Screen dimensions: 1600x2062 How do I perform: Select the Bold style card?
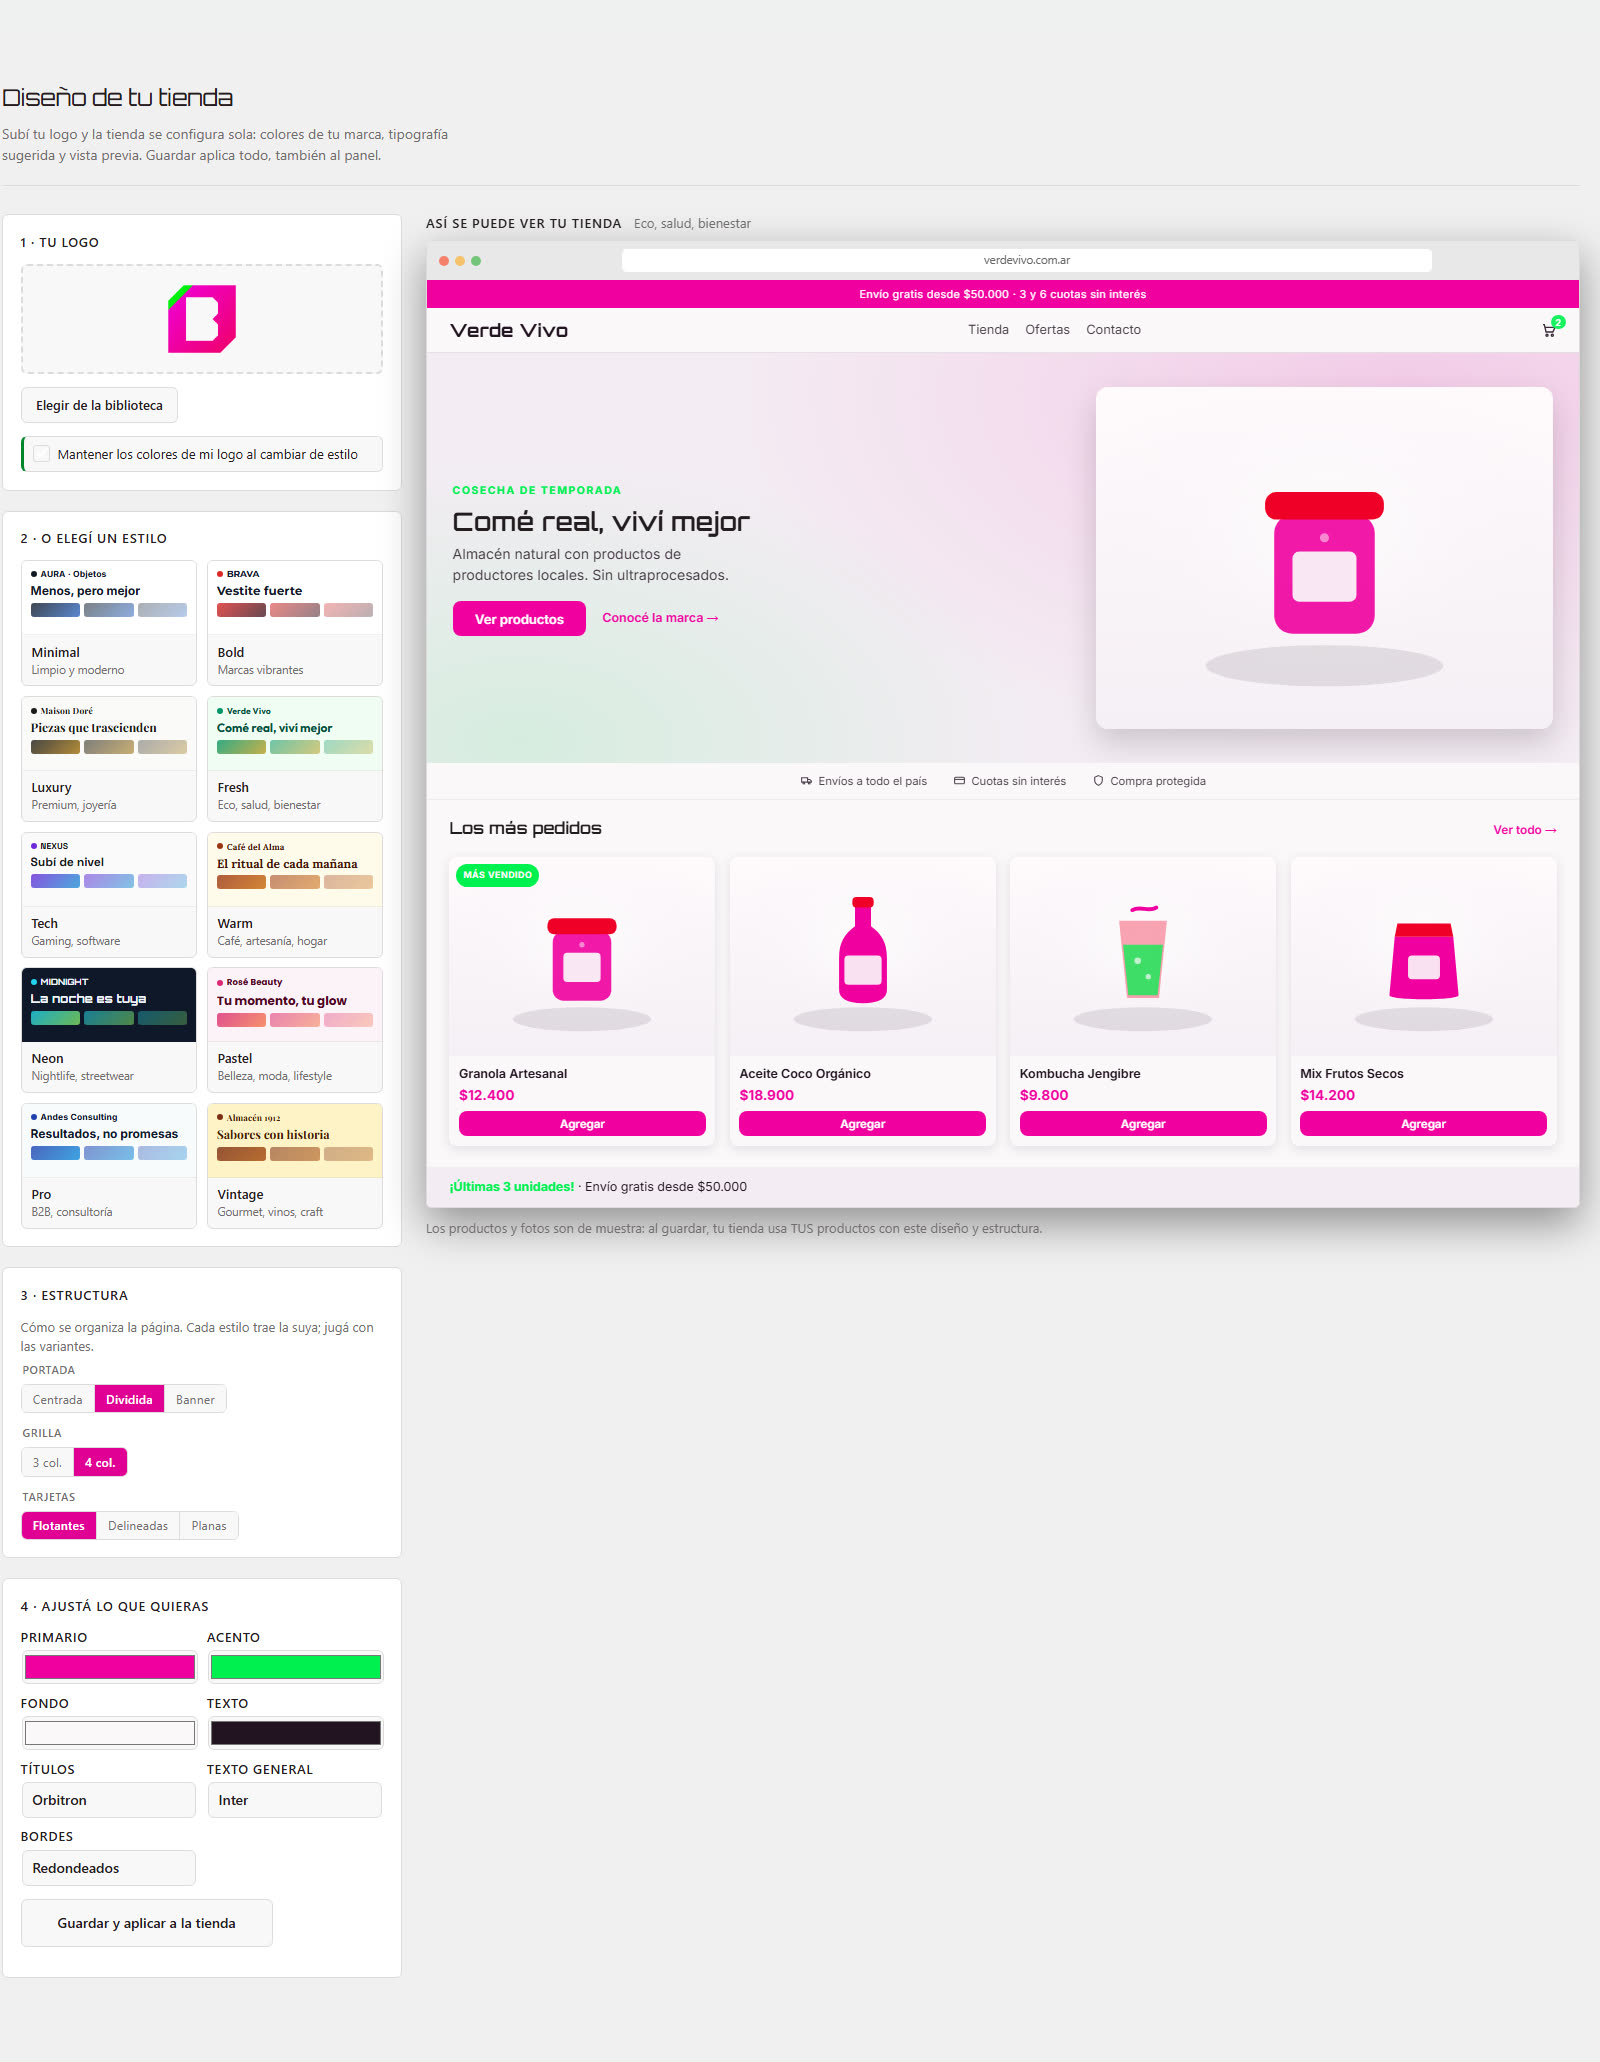pyautogui.click(x=295, y=623)
